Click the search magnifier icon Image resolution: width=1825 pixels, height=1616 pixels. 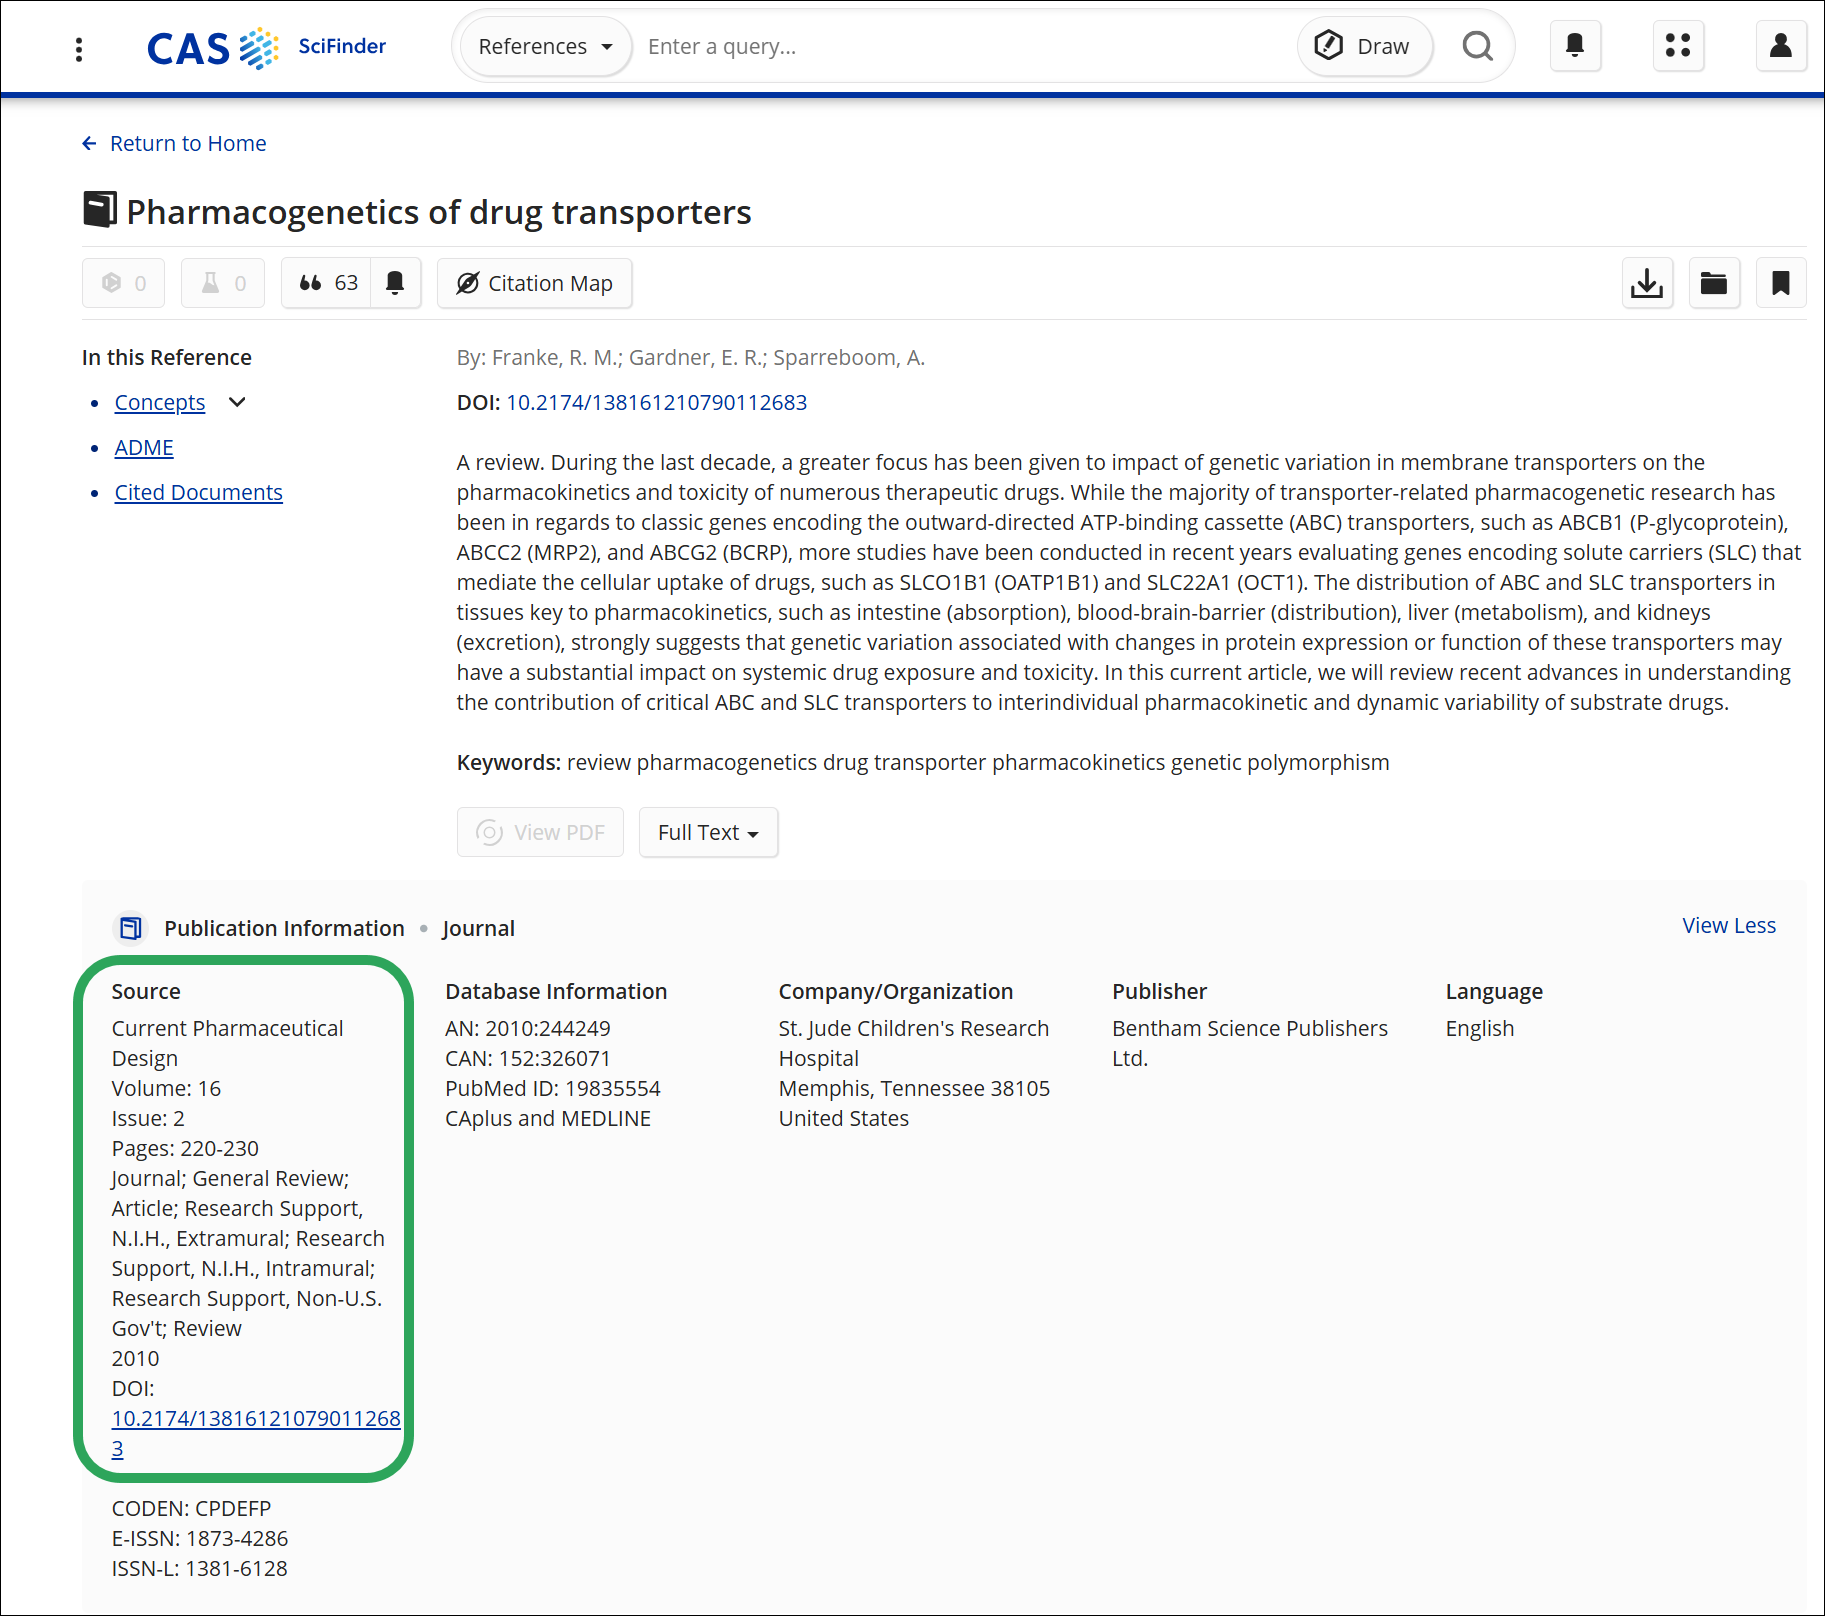click(x=1477, y=46)
